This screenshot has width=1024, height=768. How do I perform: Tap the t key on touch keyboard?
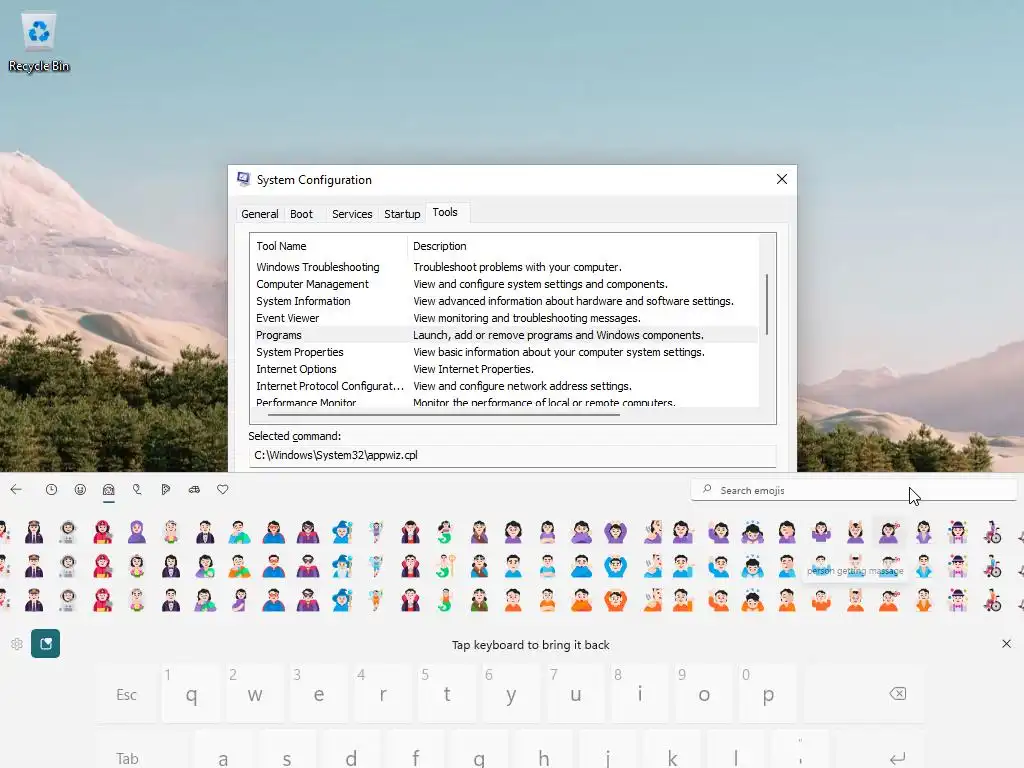click(447, 694)
